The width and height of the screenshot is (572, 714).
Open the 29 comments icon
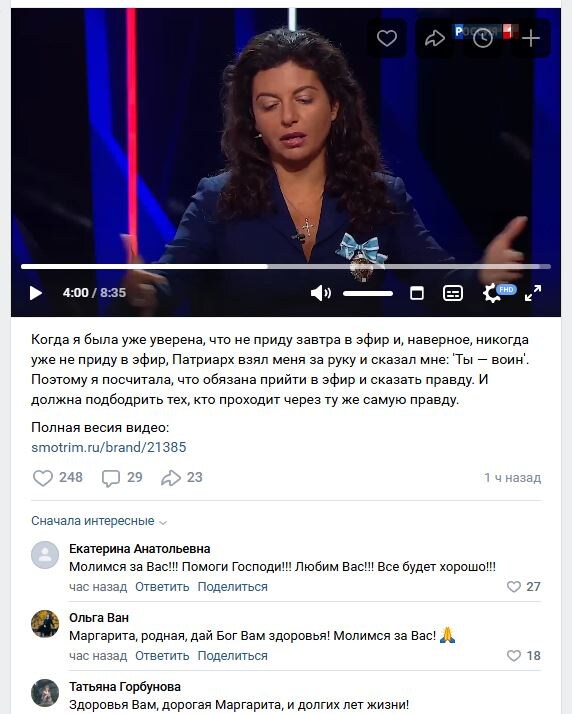coord(122,478)
